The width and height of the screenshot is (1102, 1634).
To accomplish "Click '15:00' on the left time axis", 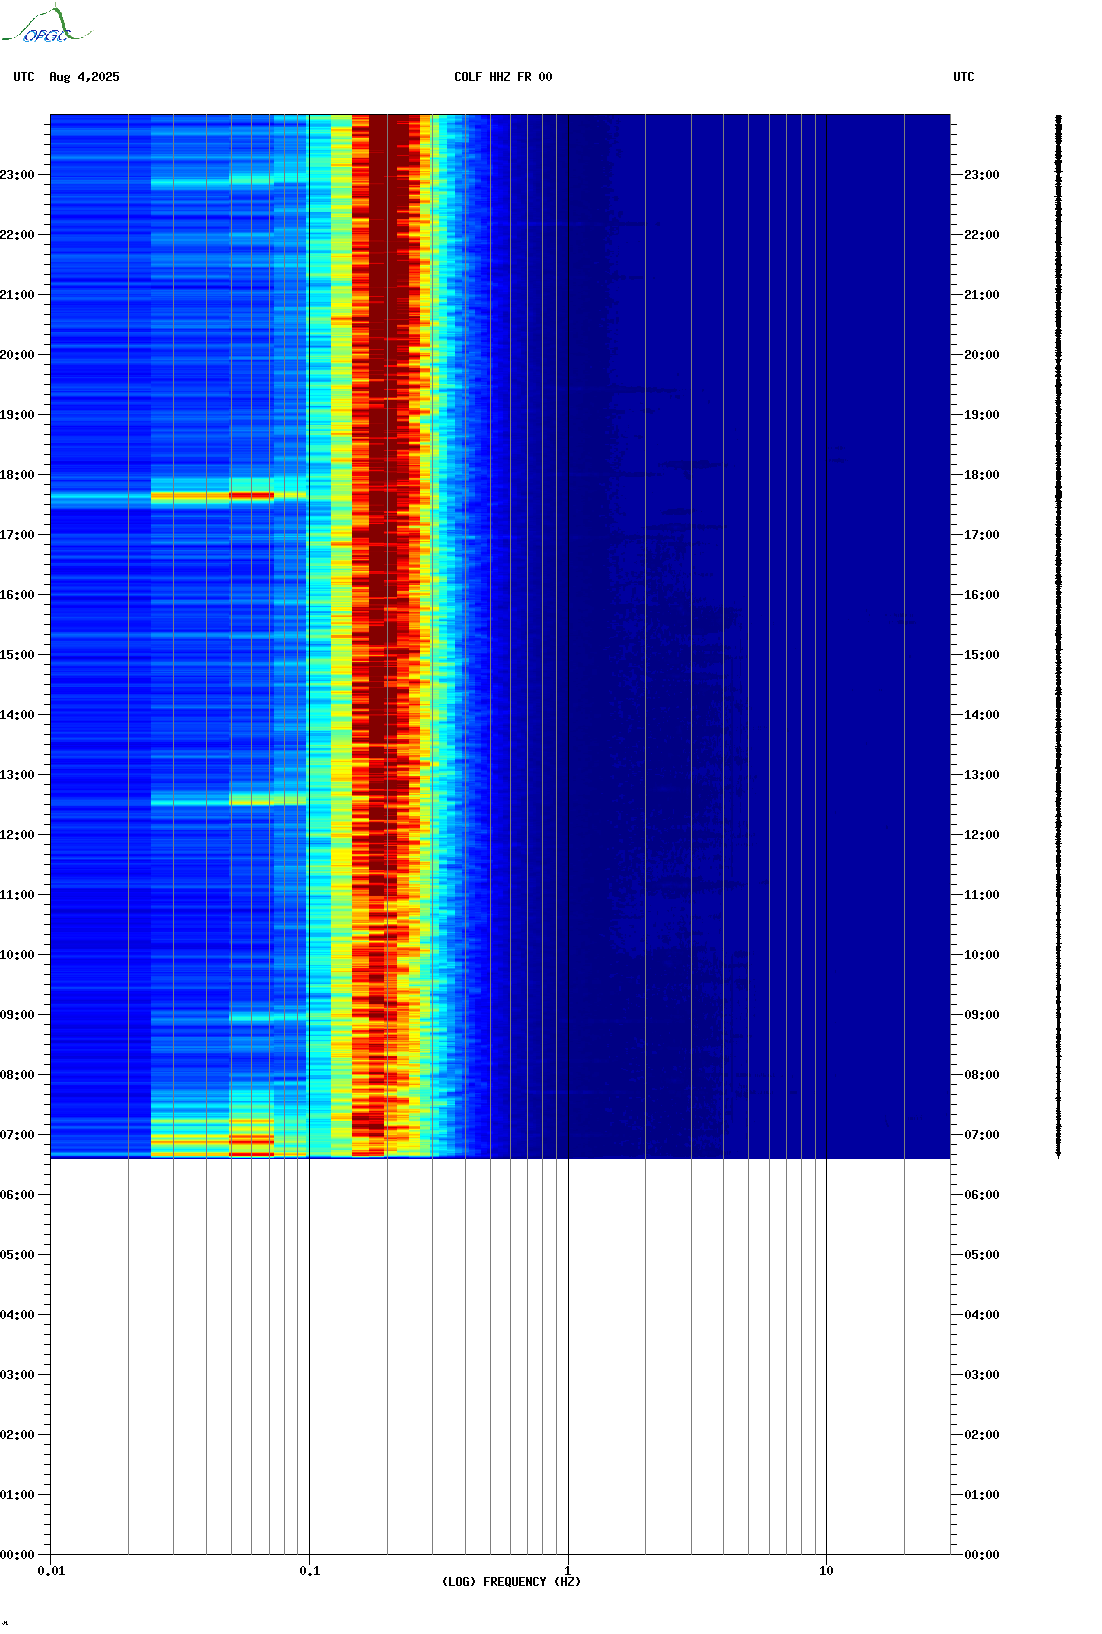I will [17, 655].
